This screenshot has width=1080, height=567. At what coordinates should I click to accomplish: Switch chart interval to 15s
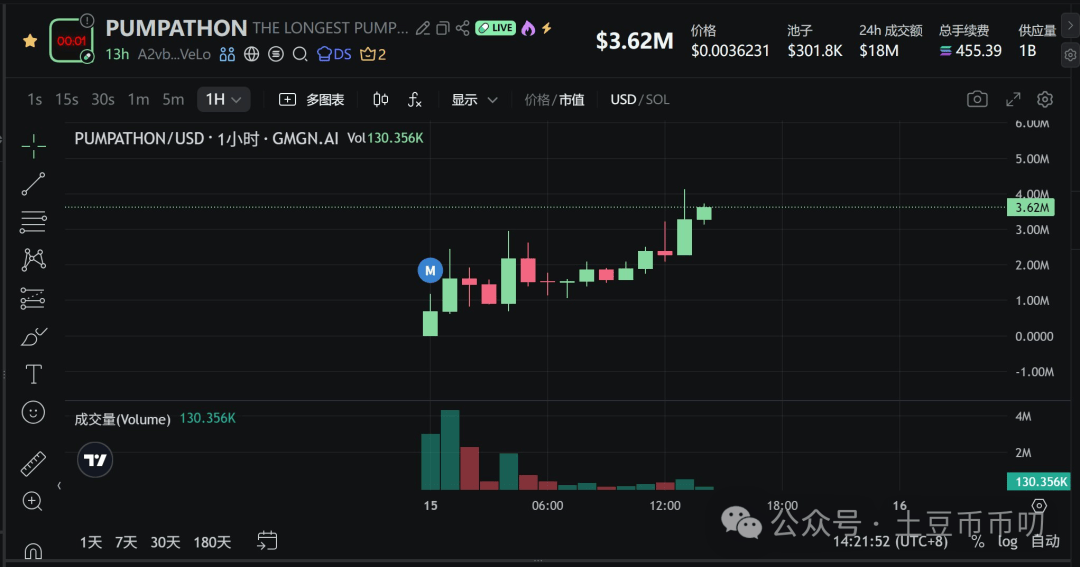[x=67, y=100]
